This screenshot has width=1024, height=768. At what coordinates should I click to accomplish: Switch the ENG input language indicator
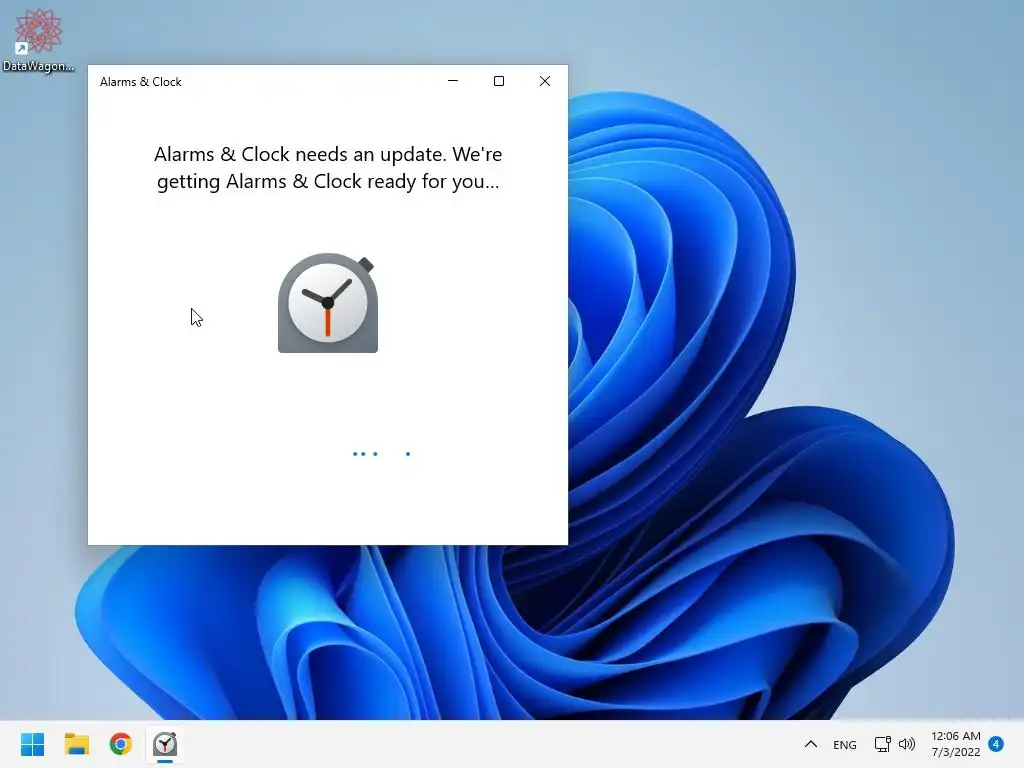844,744
